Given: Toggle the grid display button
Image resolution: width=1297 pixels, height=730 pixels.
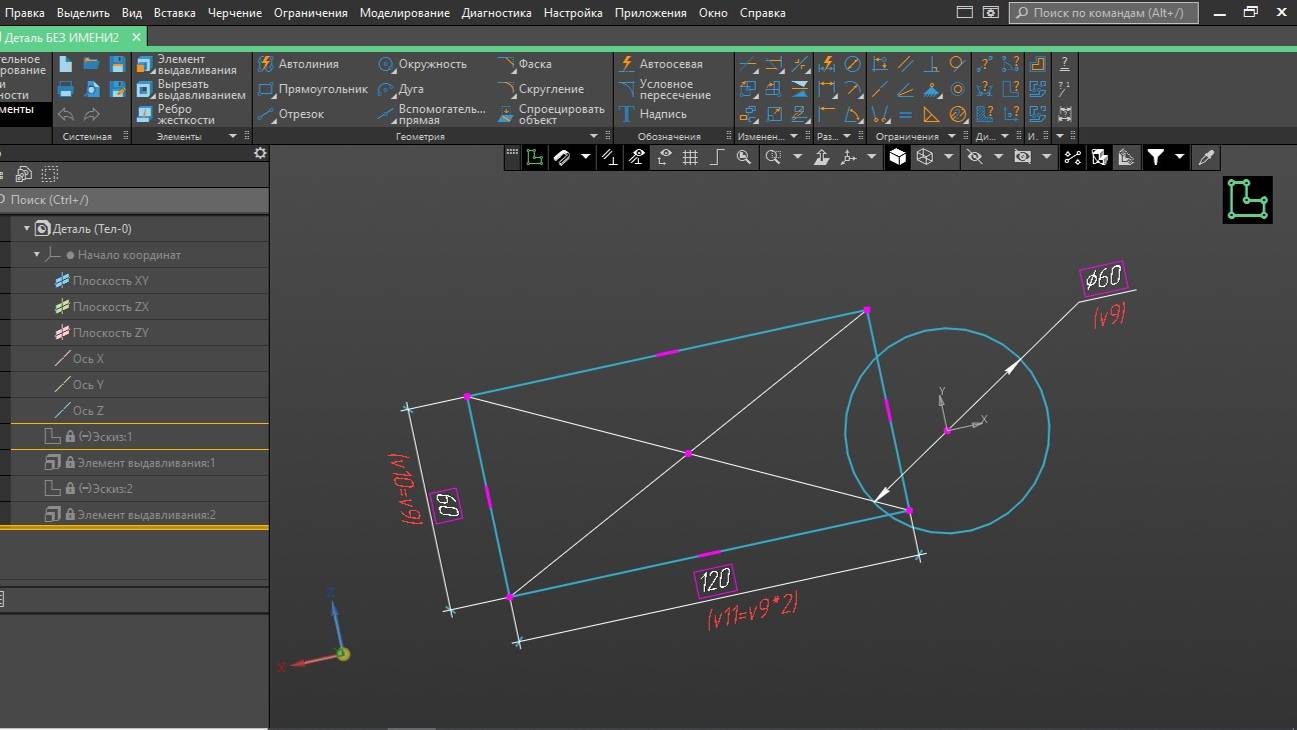Looking at the screenshot, I should point(690,157).
